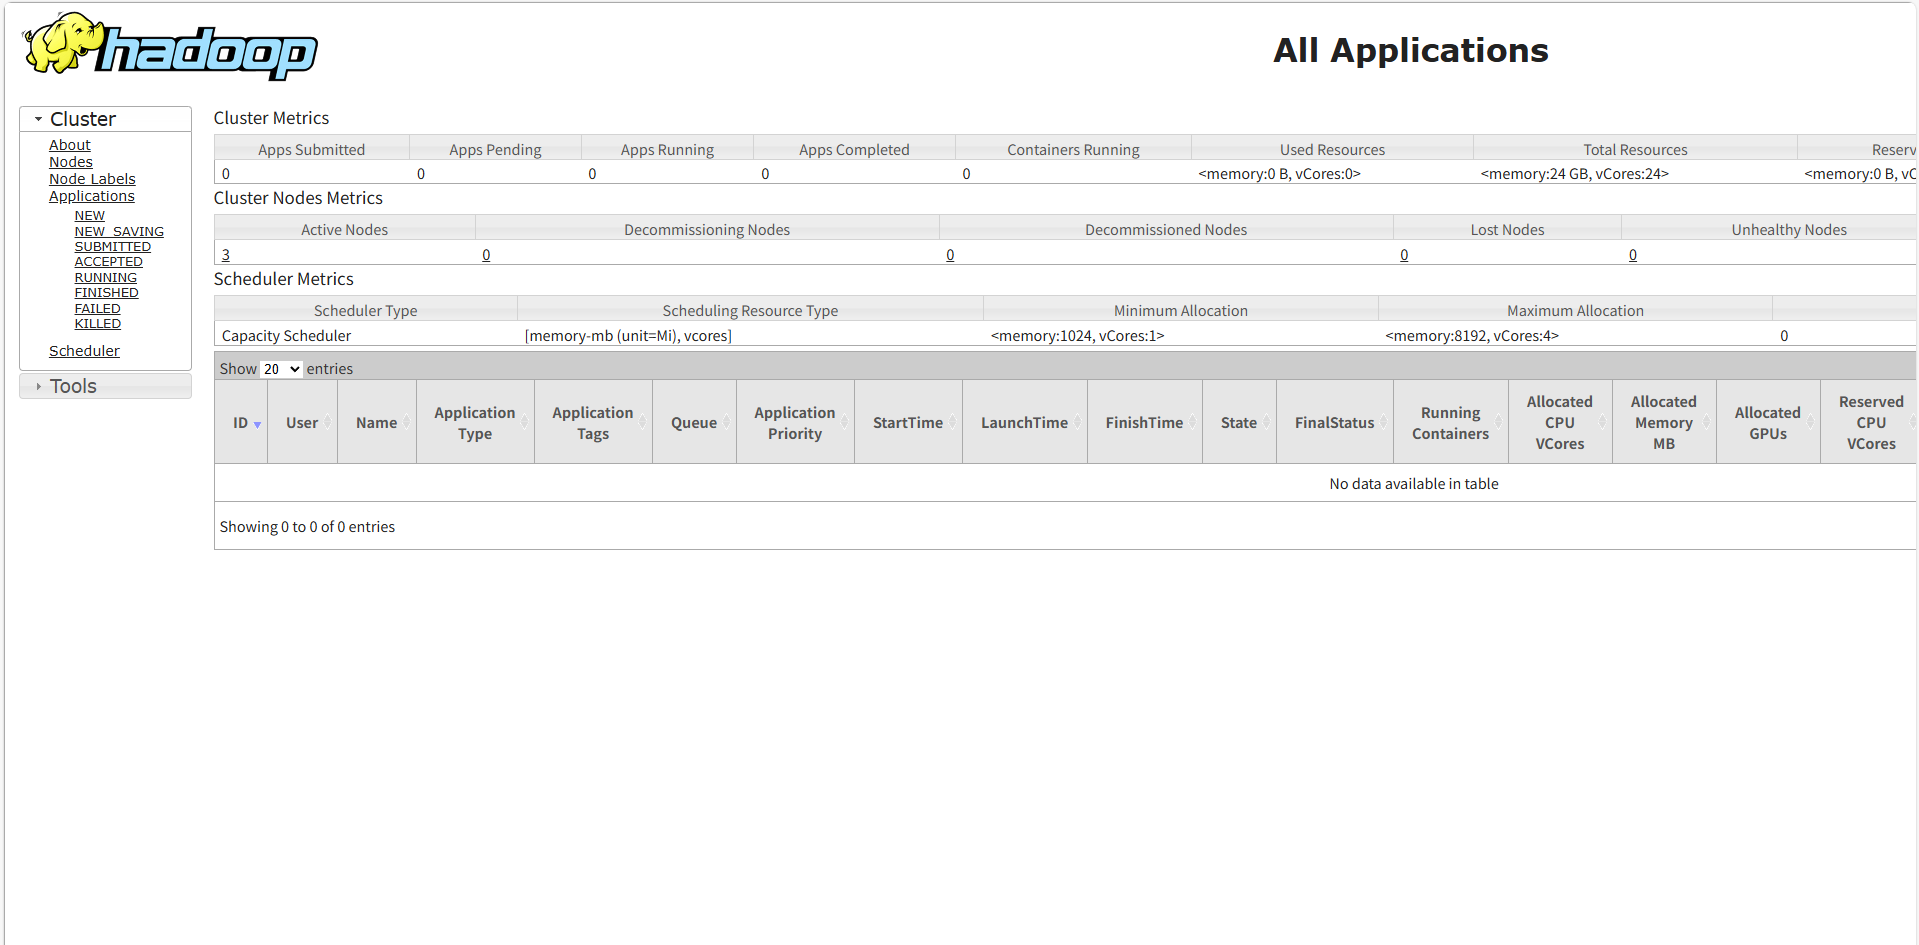Sort table by User column

pyautogui.click(x=302, y=423)
